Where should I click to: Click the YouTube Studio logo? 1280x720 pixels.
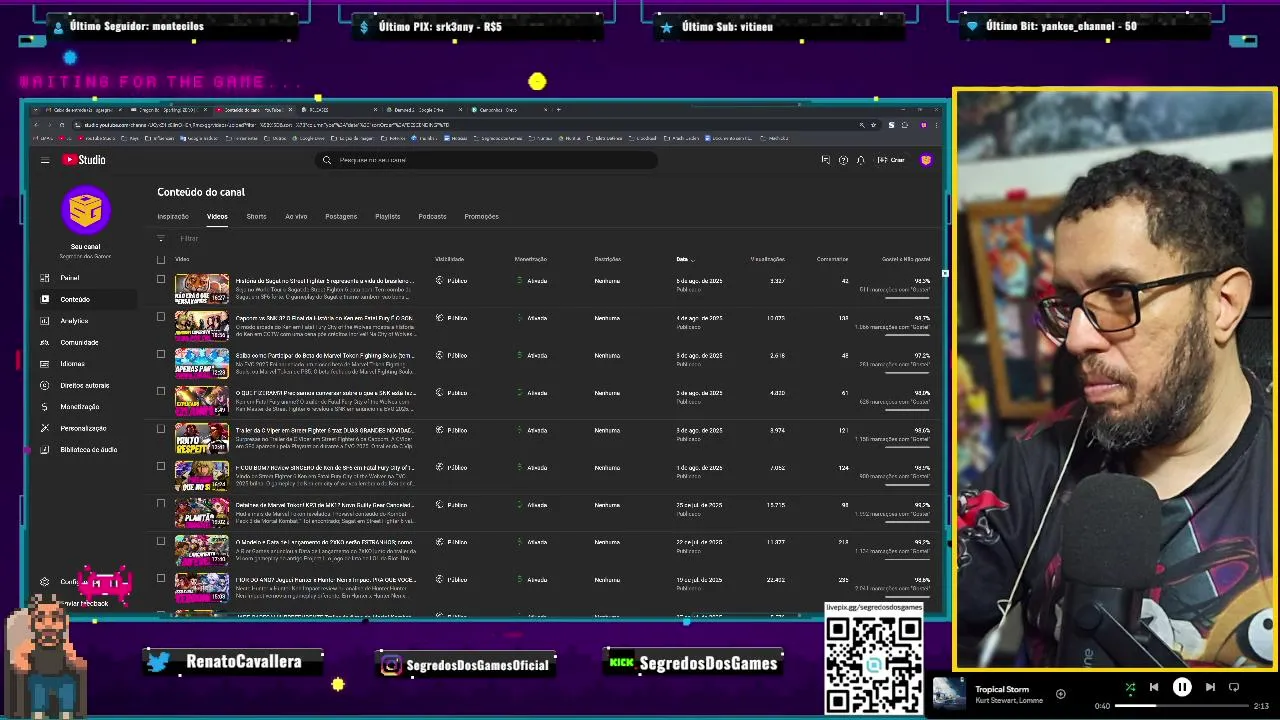(x=84, y=160)
